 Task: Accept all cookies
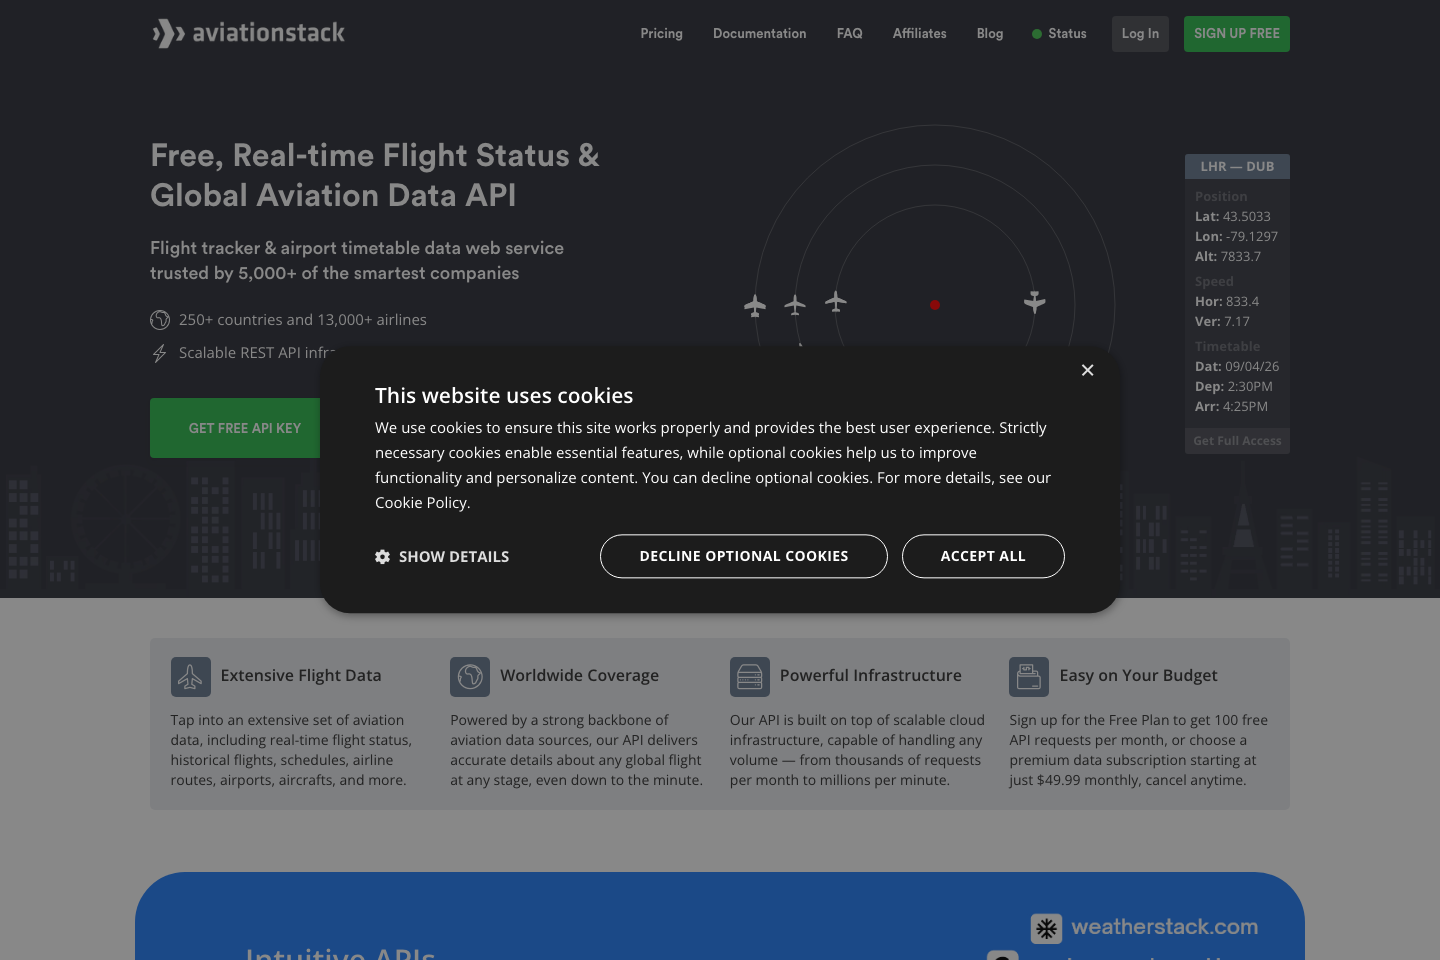[983, 556]
